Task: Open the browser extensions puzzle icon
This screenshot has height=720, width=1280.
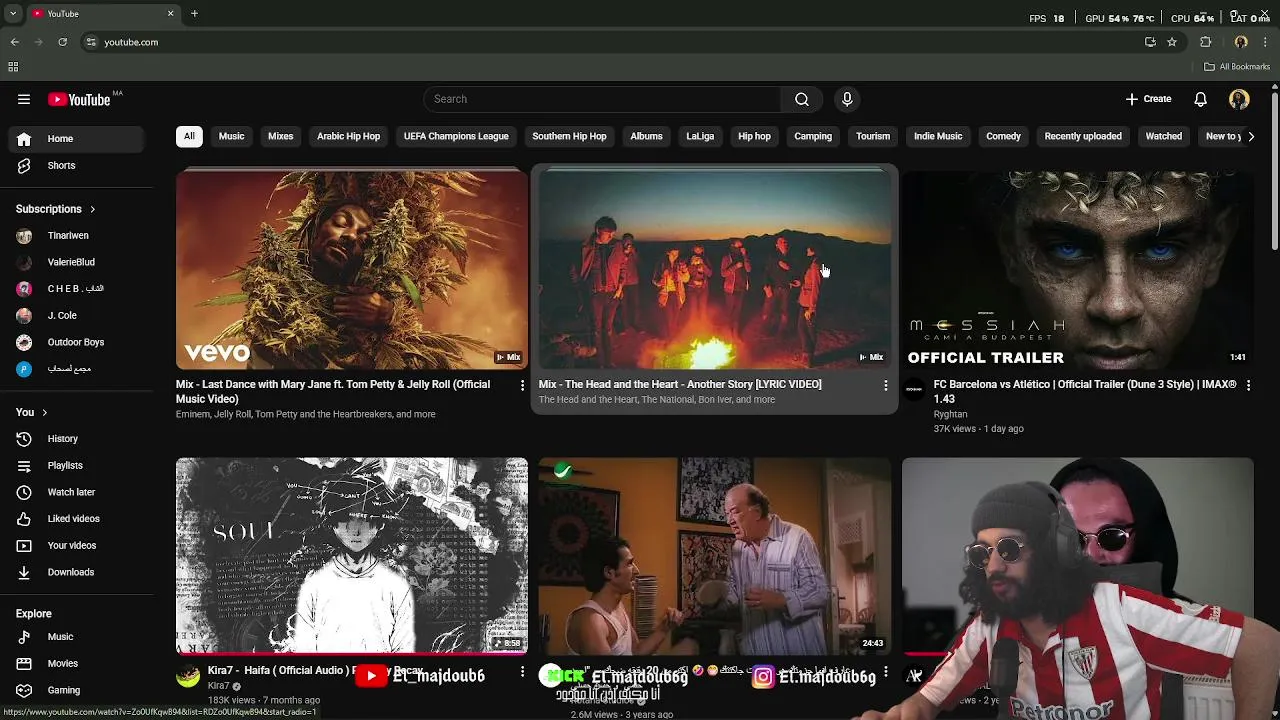Action: [1206, 42]
